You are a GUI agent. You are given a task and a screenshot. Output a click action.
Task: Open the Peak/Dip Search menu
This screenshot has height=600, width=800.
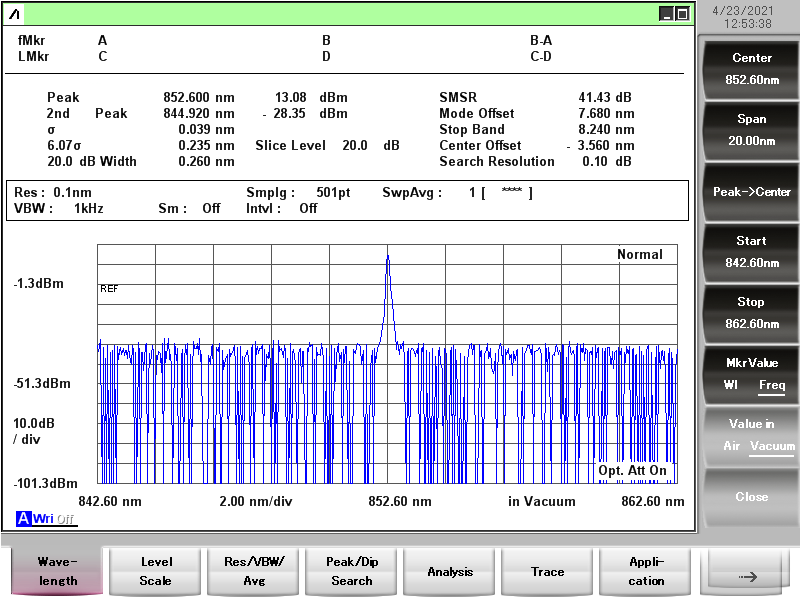tap(352, 571)
